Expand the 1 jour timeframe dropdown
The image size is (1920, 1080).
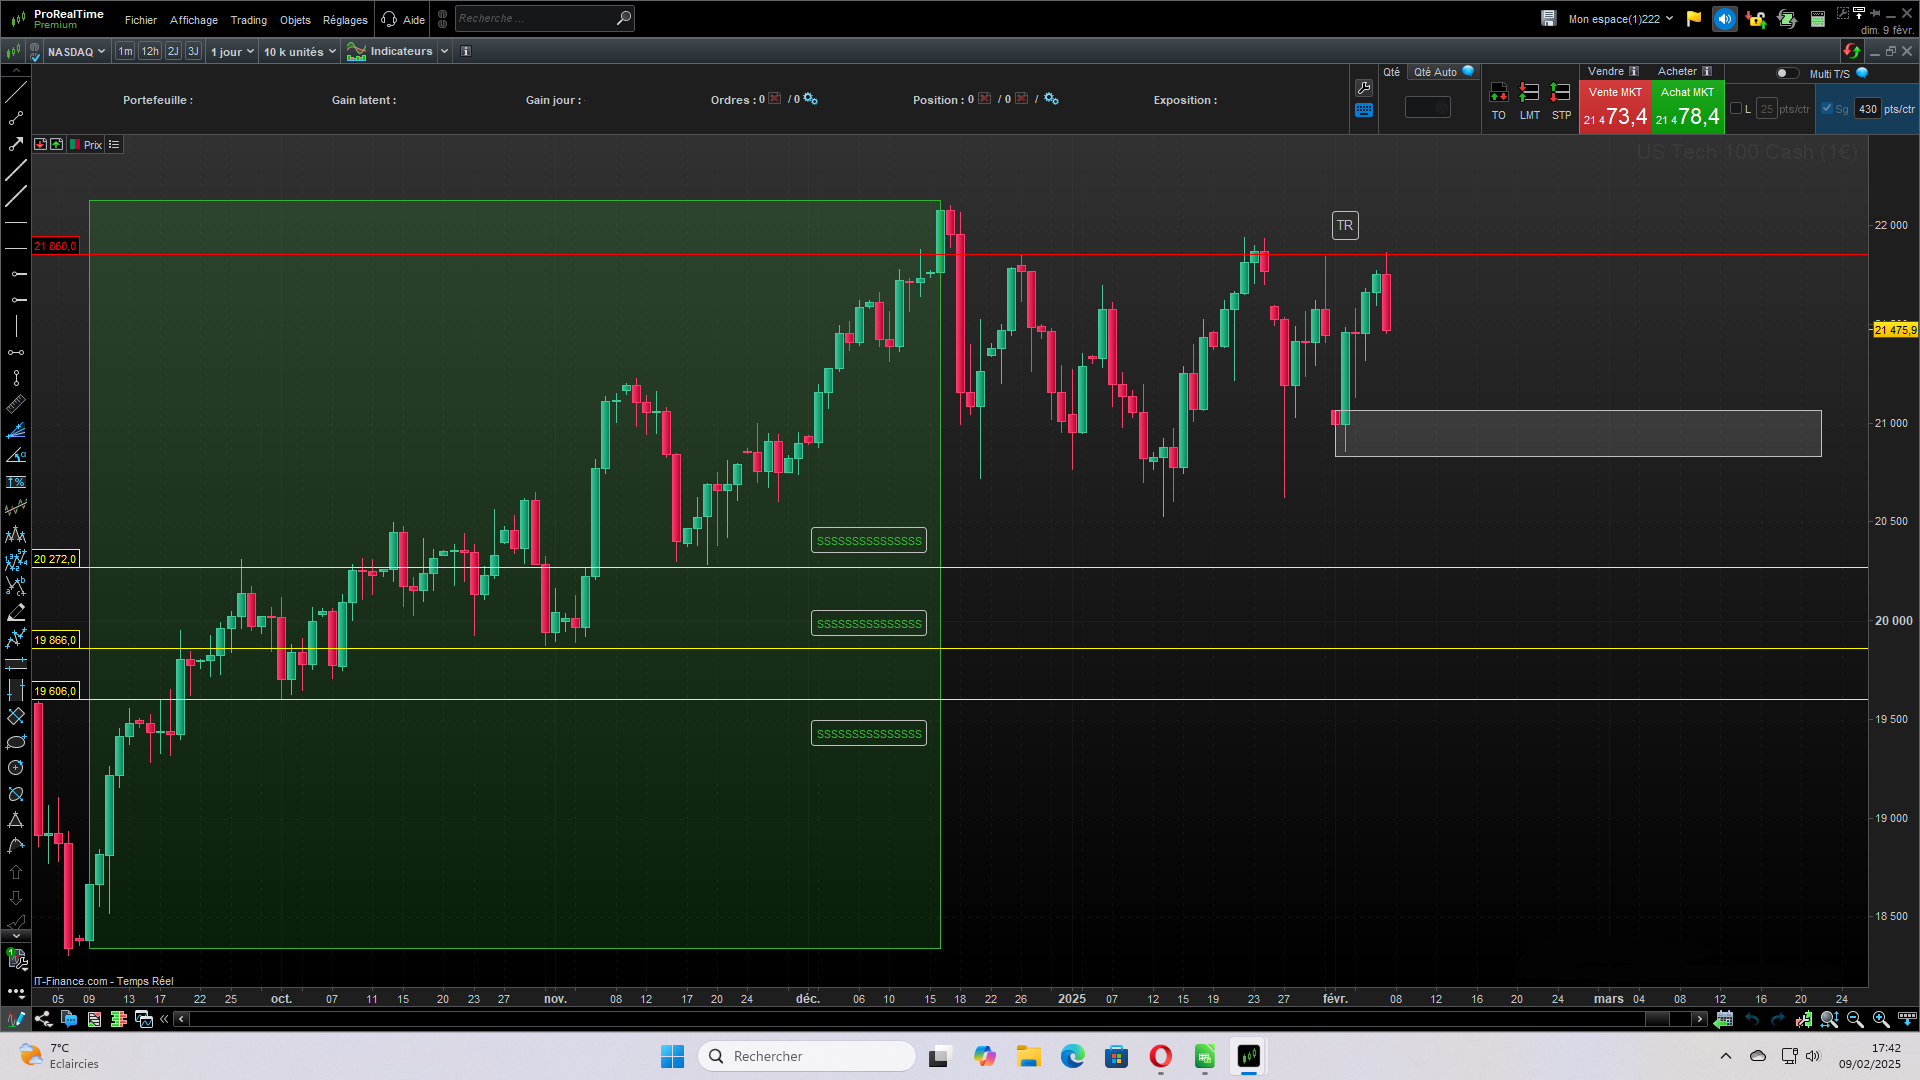point(232,52)
